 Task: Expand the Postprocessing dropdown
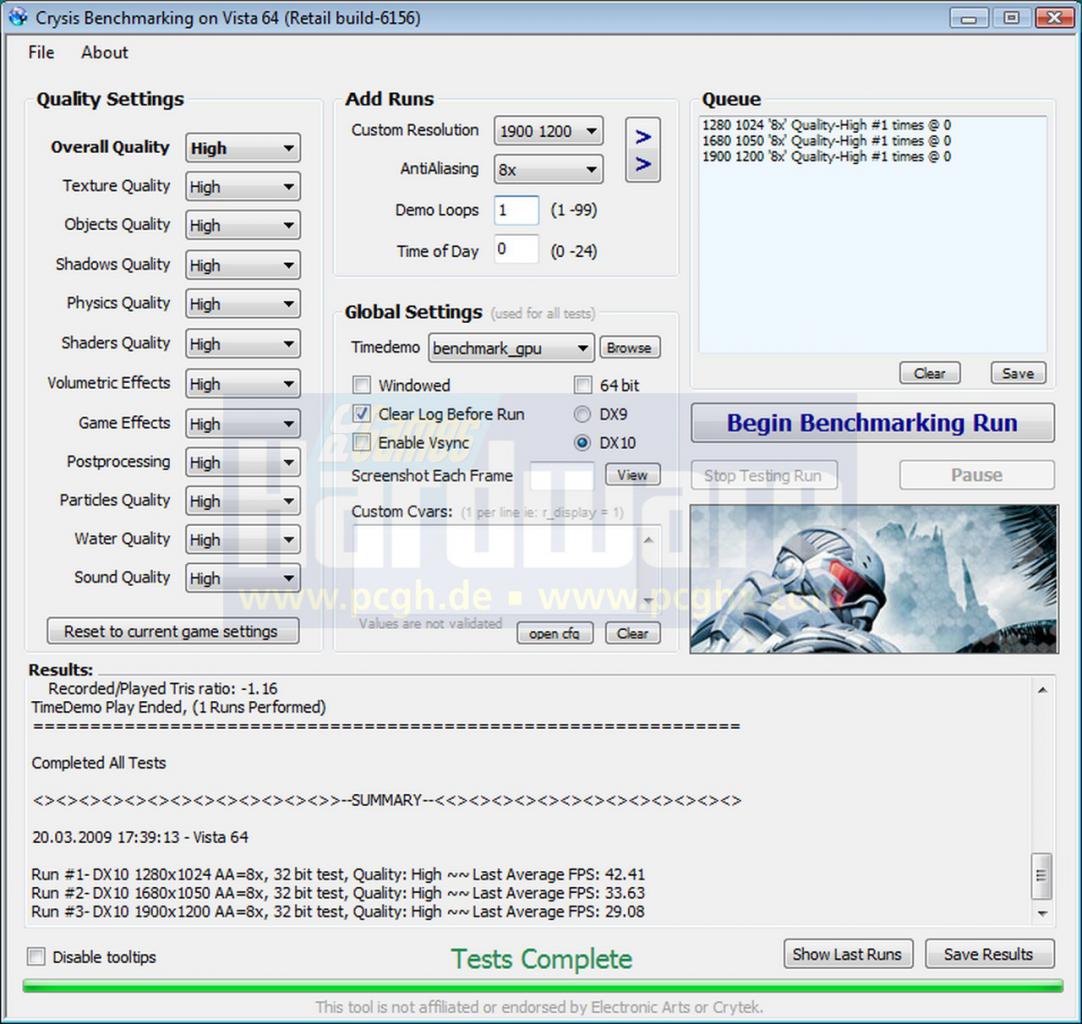(242, 462)
